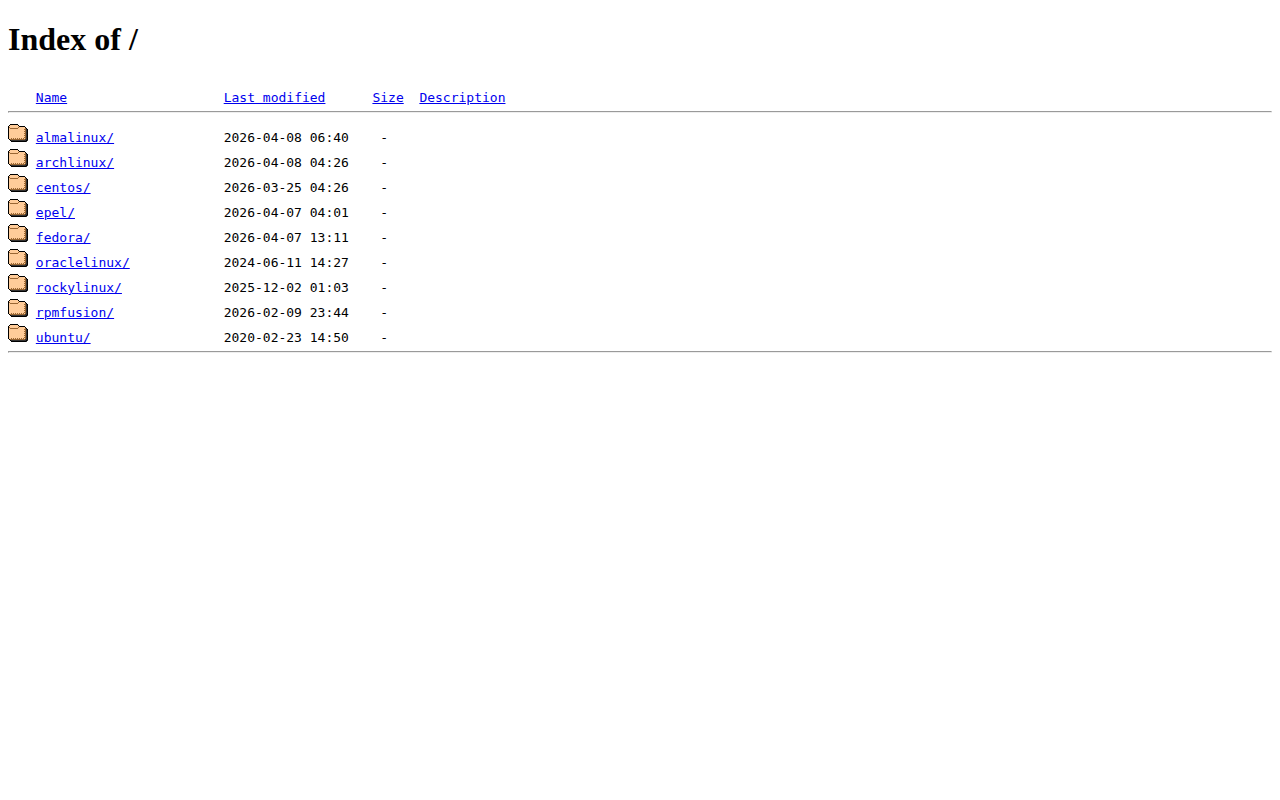Navigate to the oraclelinux/ directory
This screenshot has height=800, width=1280.
pyautogui.click(x=82, y=263)
